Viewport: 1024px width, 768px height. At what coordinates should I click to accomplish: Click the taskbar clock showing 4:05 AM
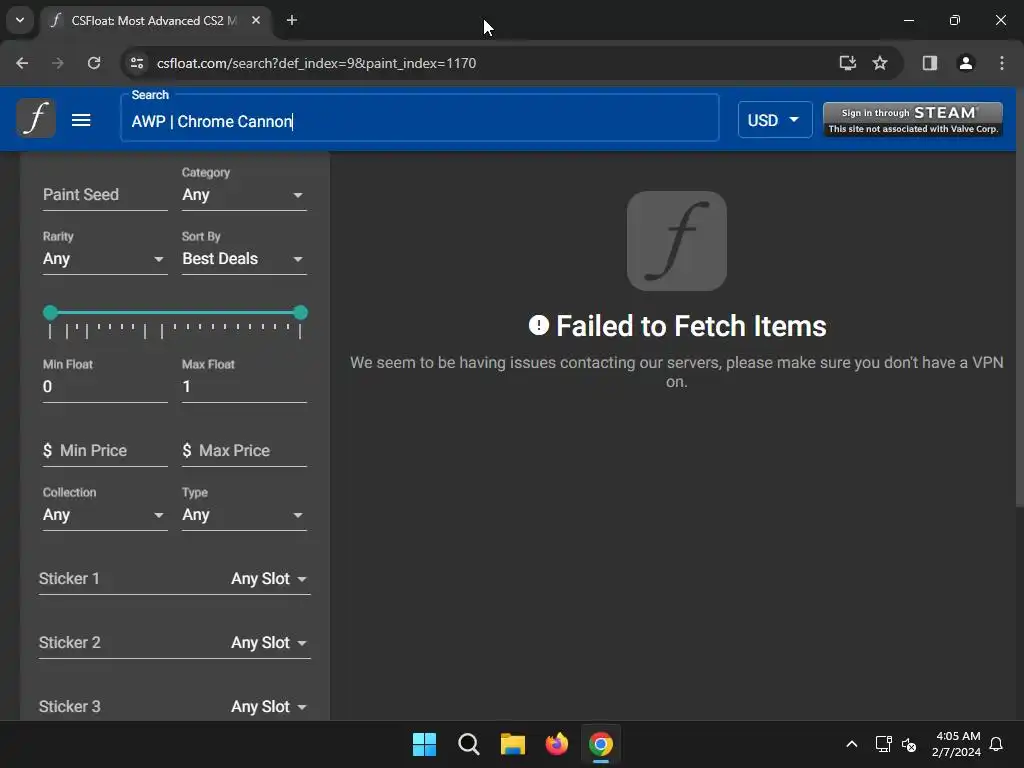tap(957, 744)
